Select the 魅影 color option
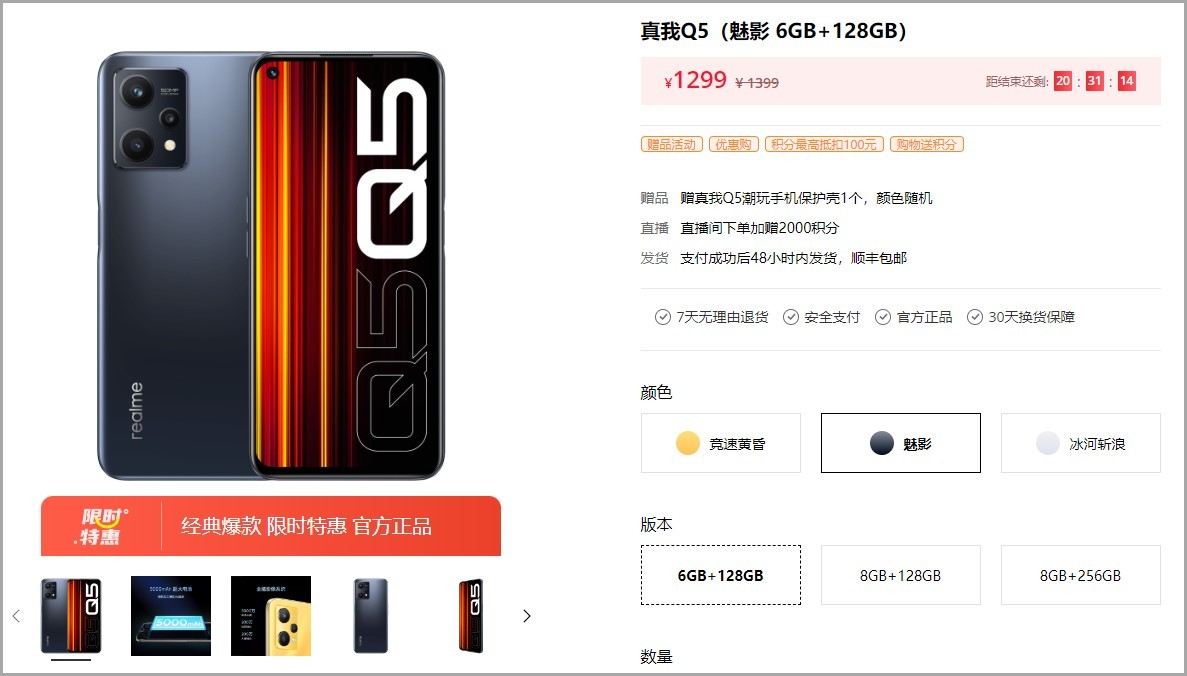The image size is (1187, 676). (901, 443)
